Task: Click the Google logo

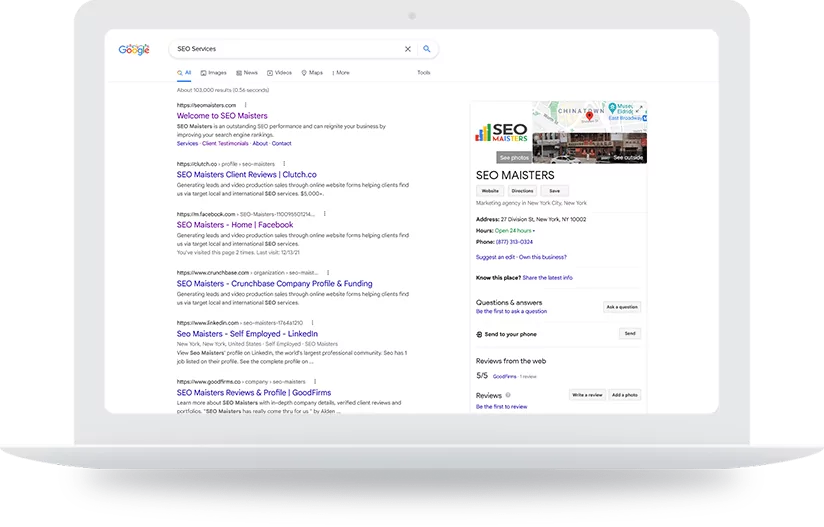Action: [134, 49]
